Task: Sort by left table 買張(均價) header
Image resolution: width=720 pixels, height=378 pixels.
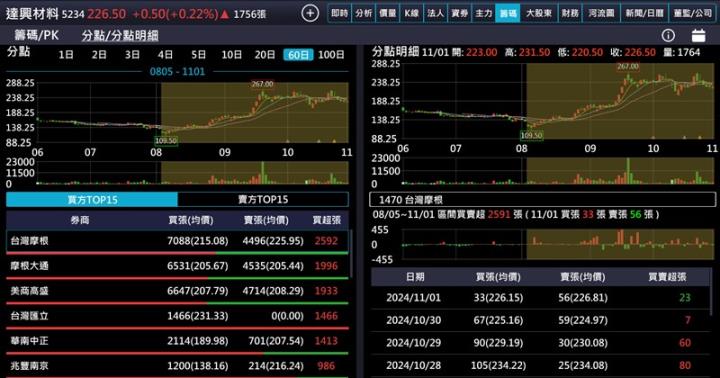Action: coord(191,220)
